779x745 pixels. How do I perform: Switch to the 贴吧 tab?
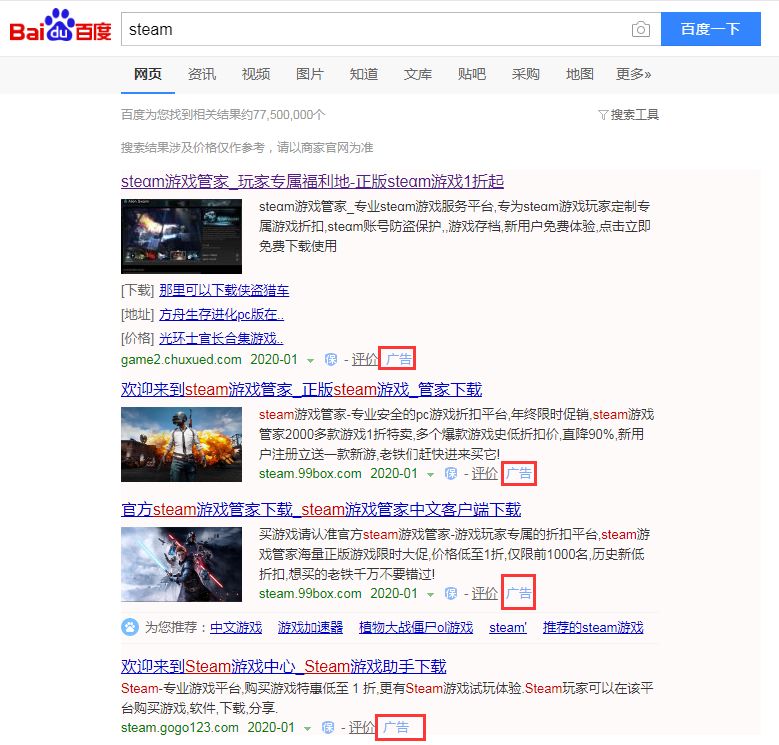coord(471,74)
